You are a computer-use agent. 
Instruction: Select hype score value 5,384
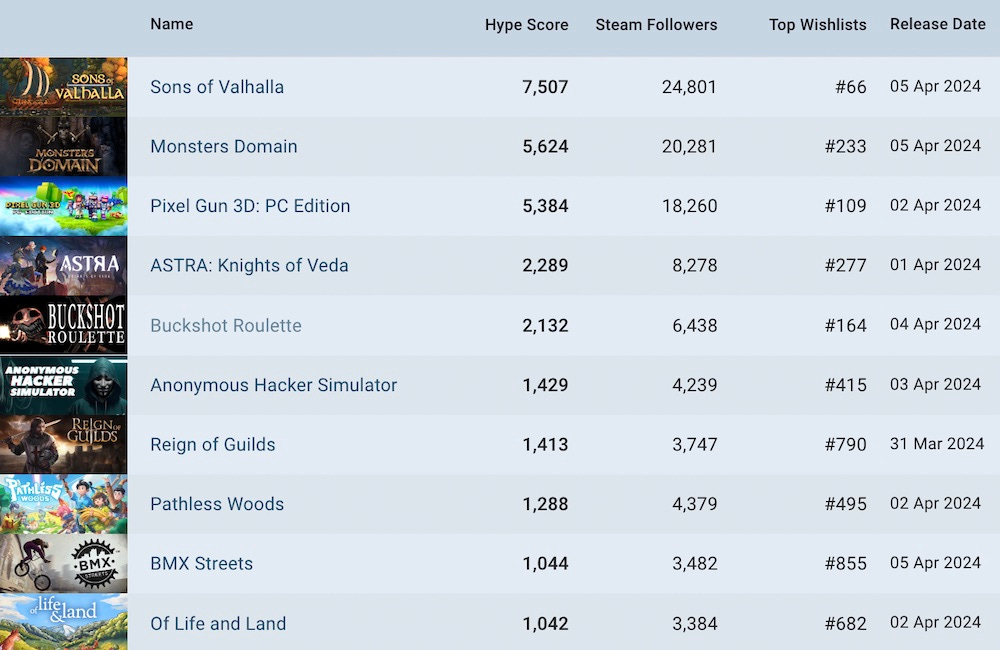pos(545,205)
